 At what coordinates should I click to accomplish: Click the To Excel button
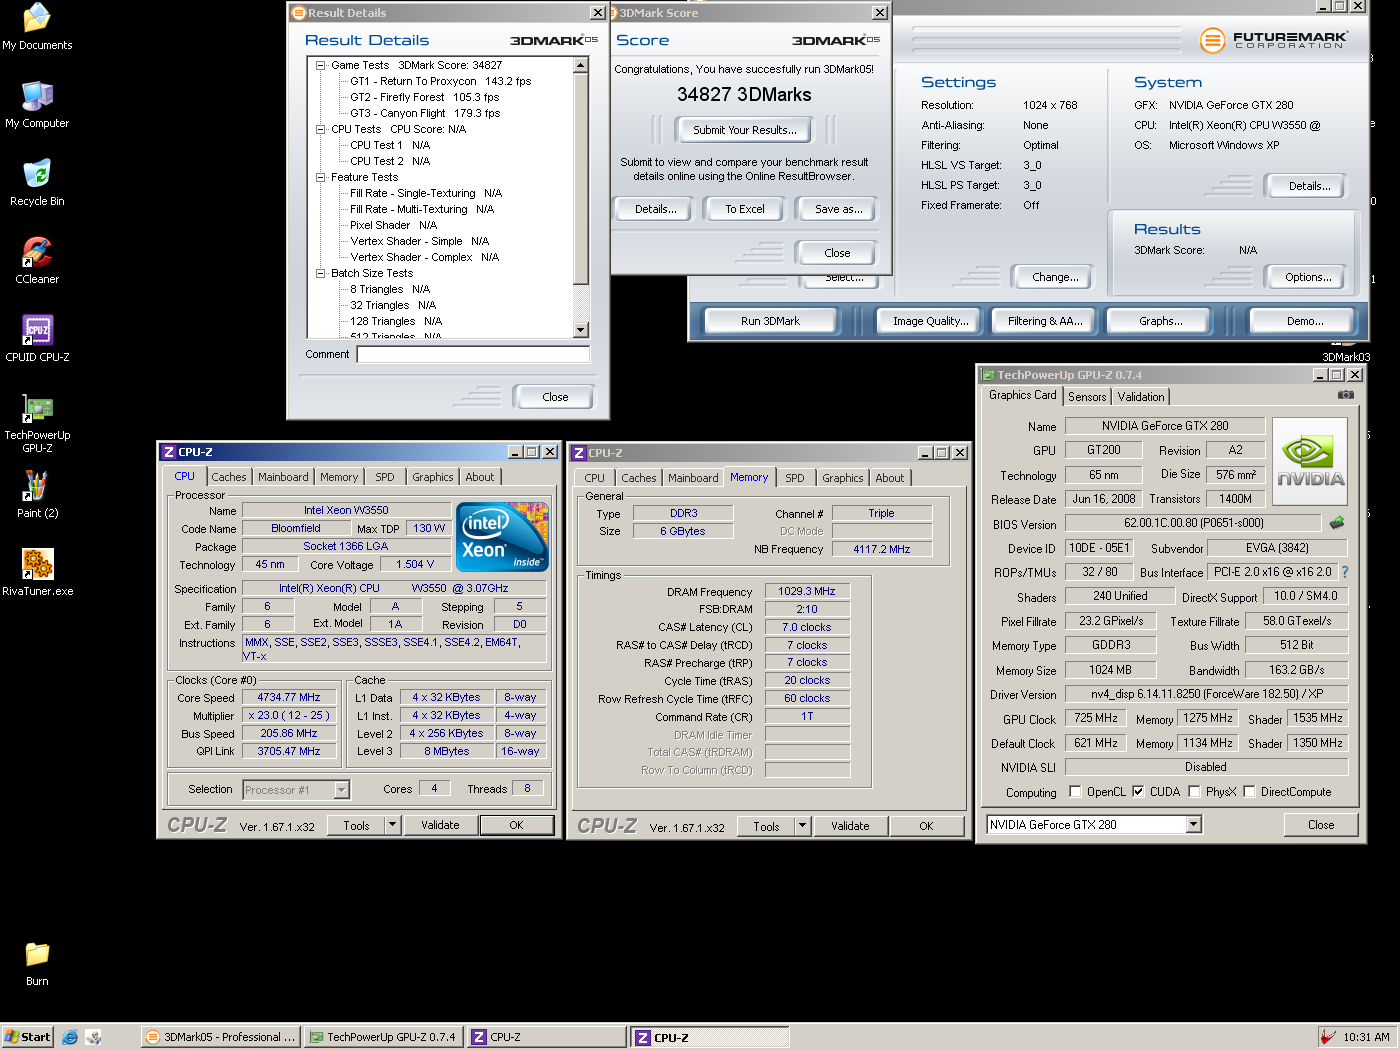tap(745, 209)
